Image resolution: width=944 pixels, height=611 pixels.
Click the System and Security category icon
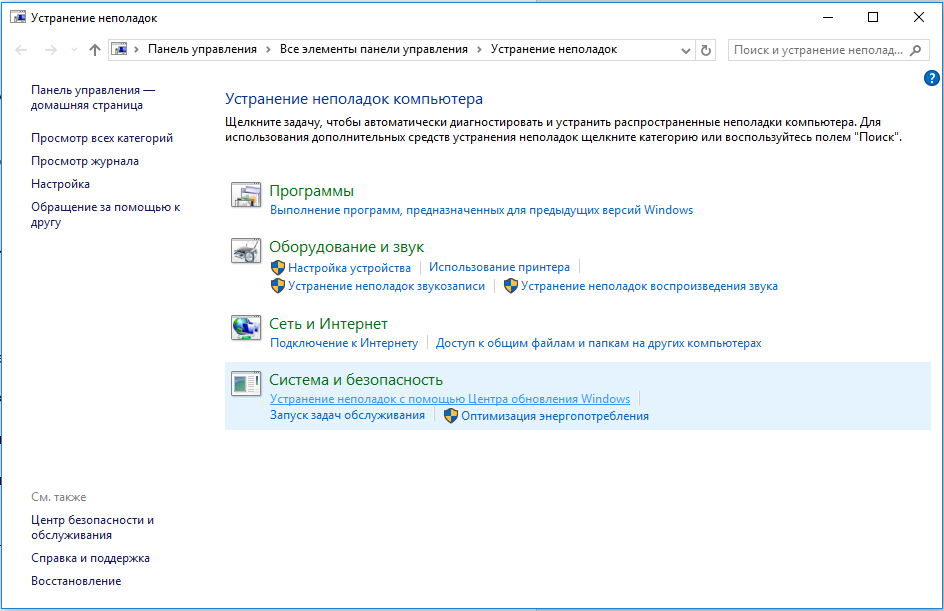(246, 383)
